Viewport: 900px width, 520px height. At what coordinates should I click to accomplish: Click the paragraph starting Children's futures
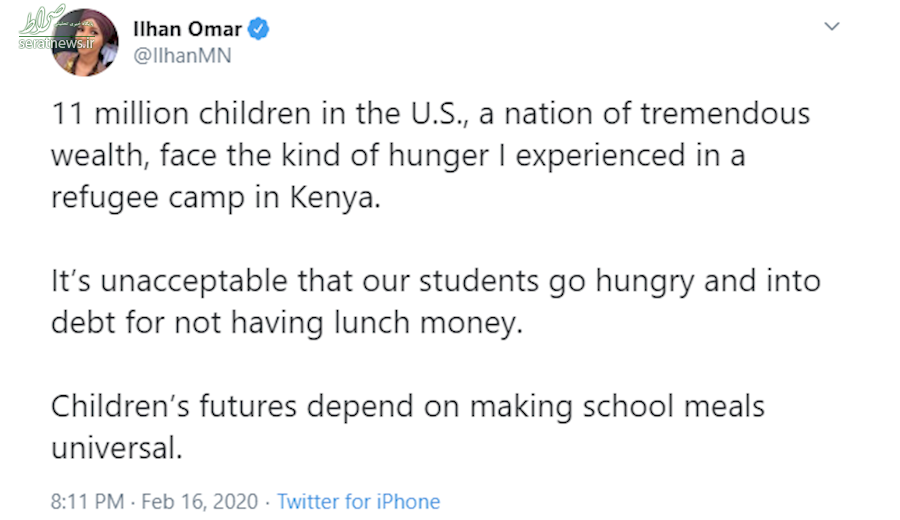(x=408, y=427)
